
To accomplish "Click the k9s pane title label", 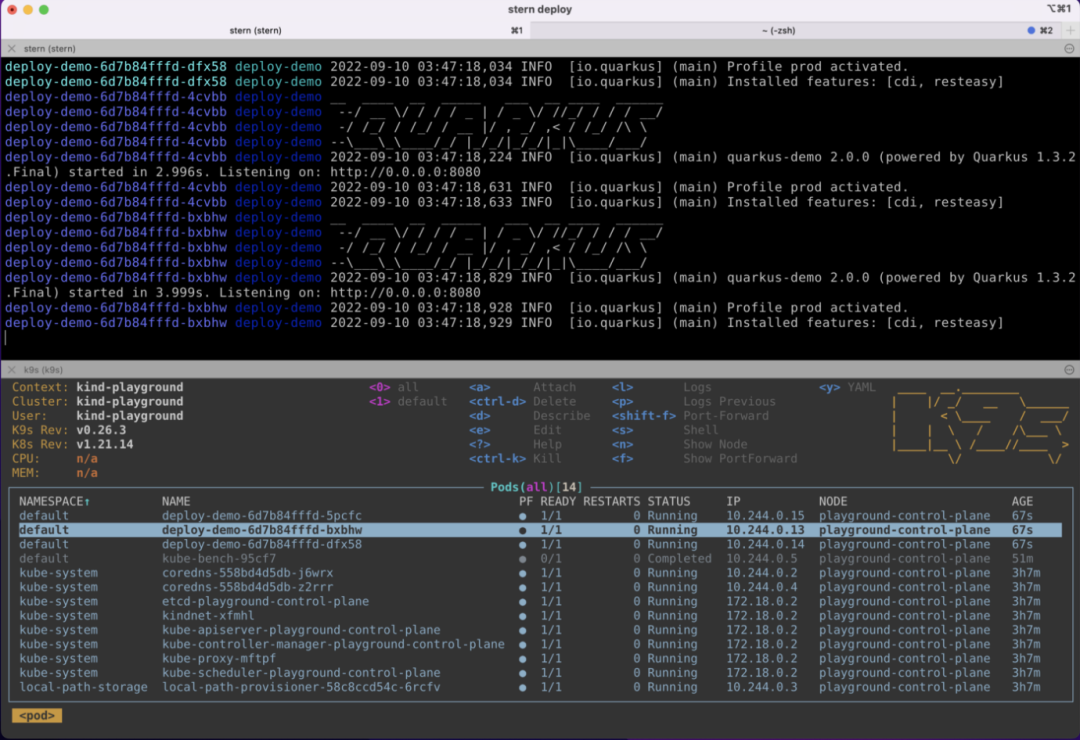I will 43,370.
